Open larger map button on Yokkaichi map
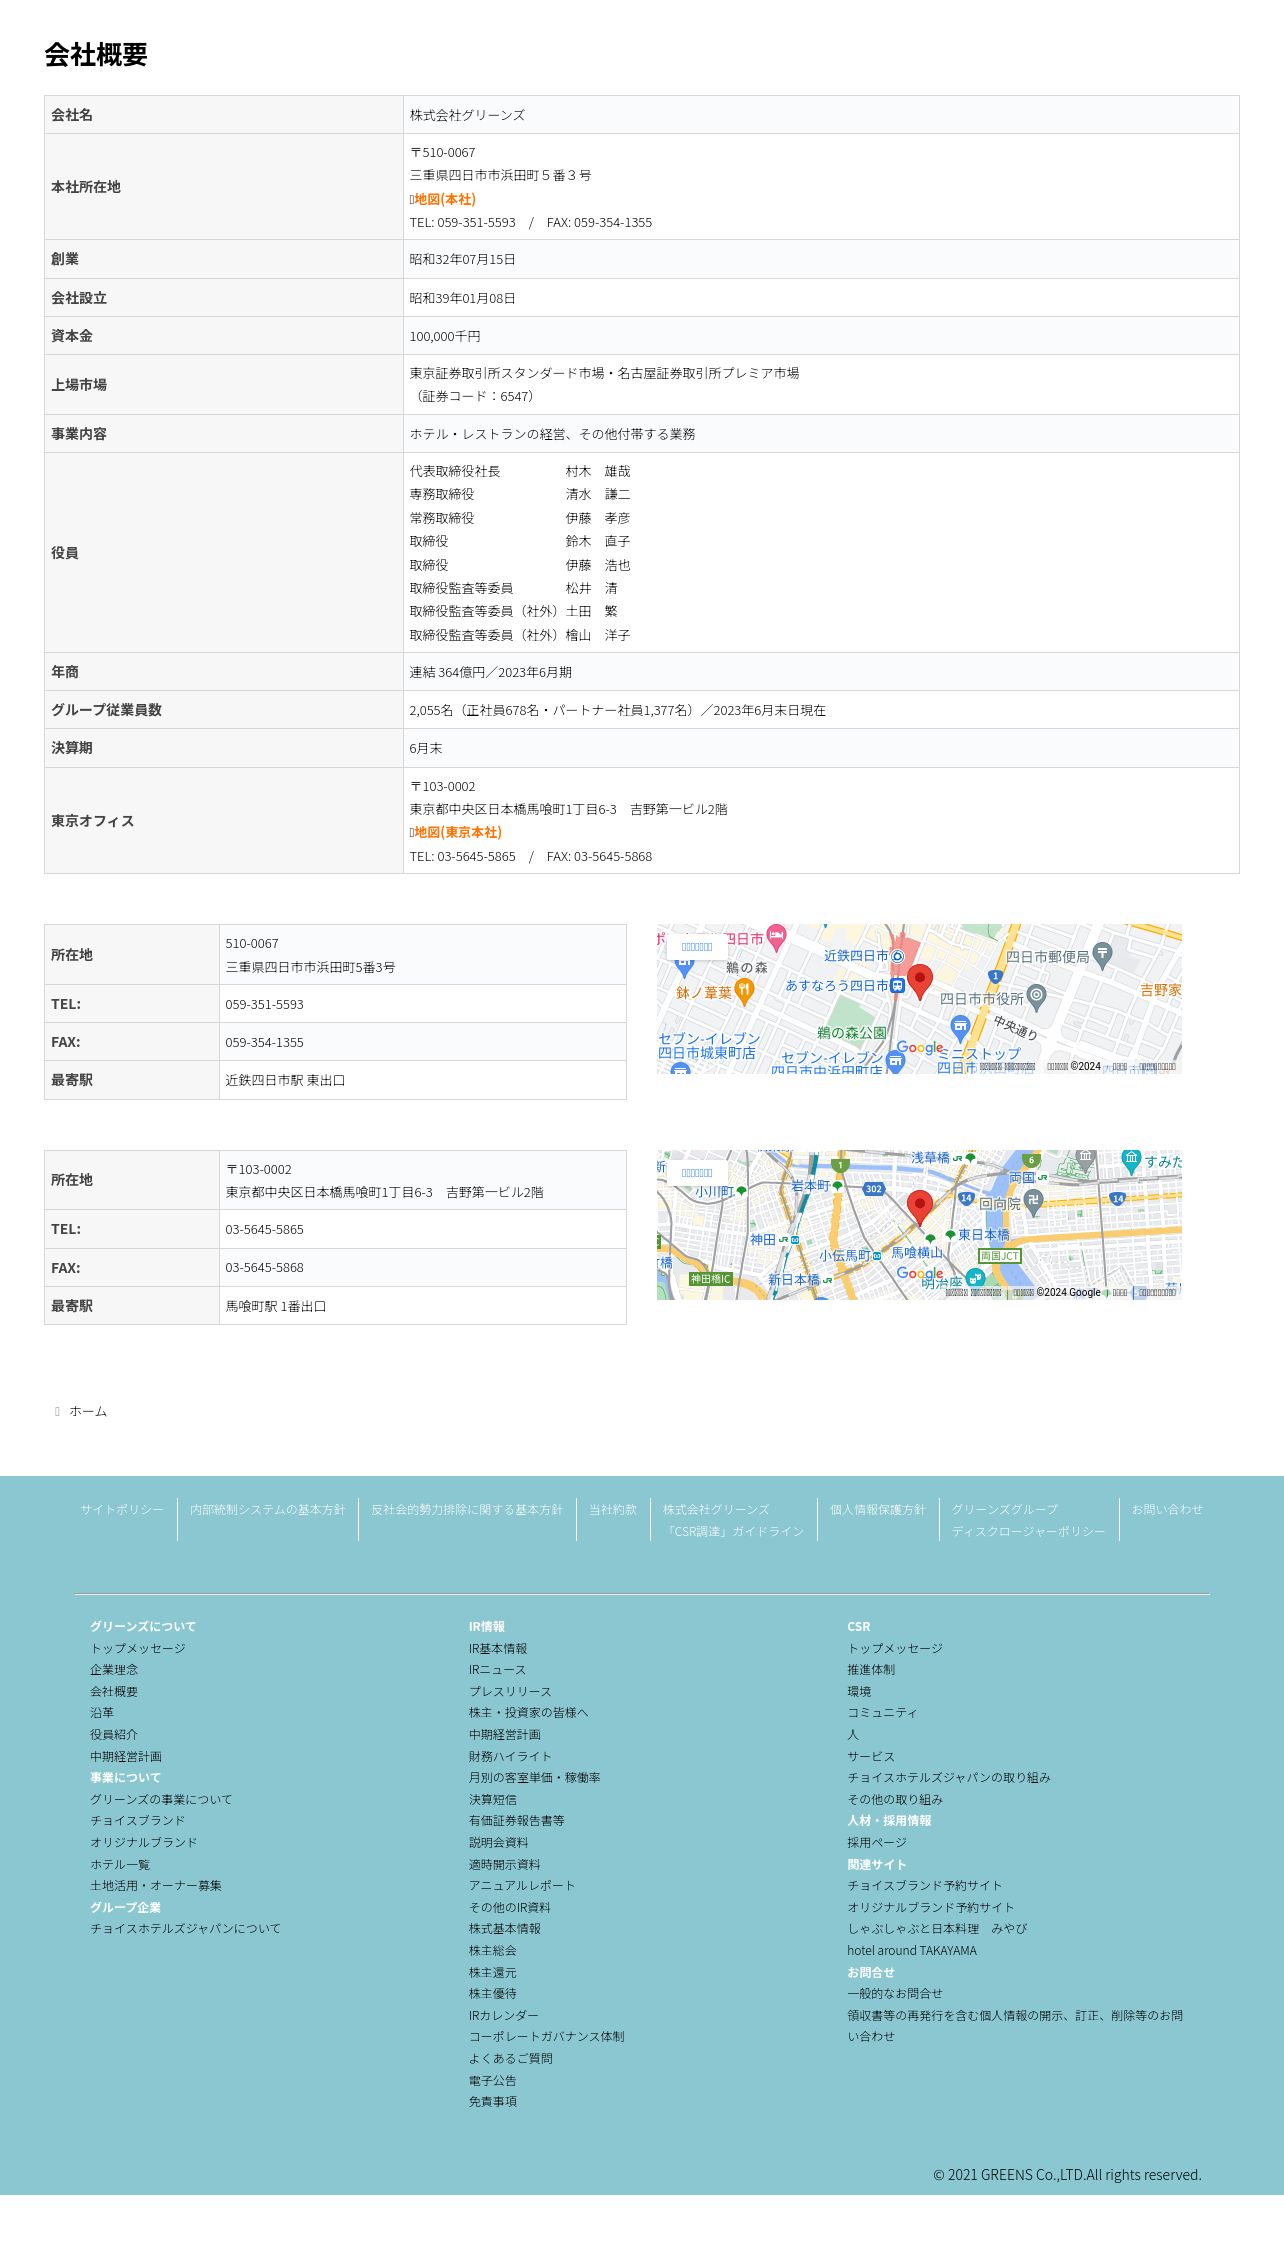1284x2265 pixels. point(697,946)
